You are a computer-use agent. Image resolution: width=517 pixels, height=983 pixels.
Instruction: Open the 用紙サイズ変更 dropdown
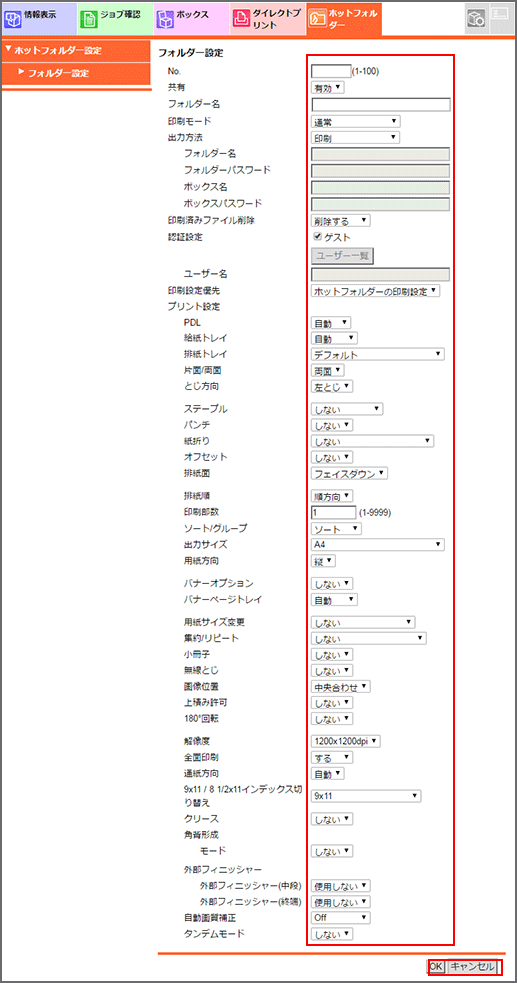pyautogui.click(x=363, y=623)
